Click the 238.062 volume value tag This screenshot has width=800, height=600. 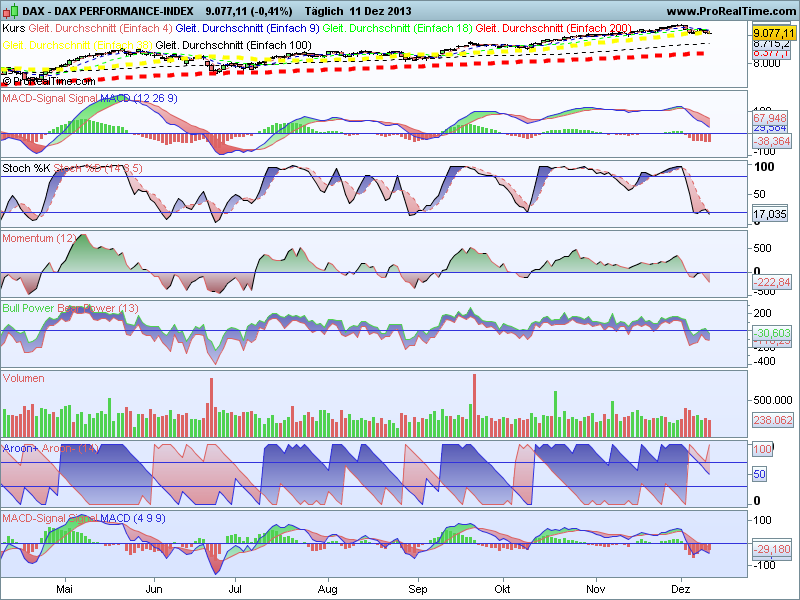coord(773,420)
